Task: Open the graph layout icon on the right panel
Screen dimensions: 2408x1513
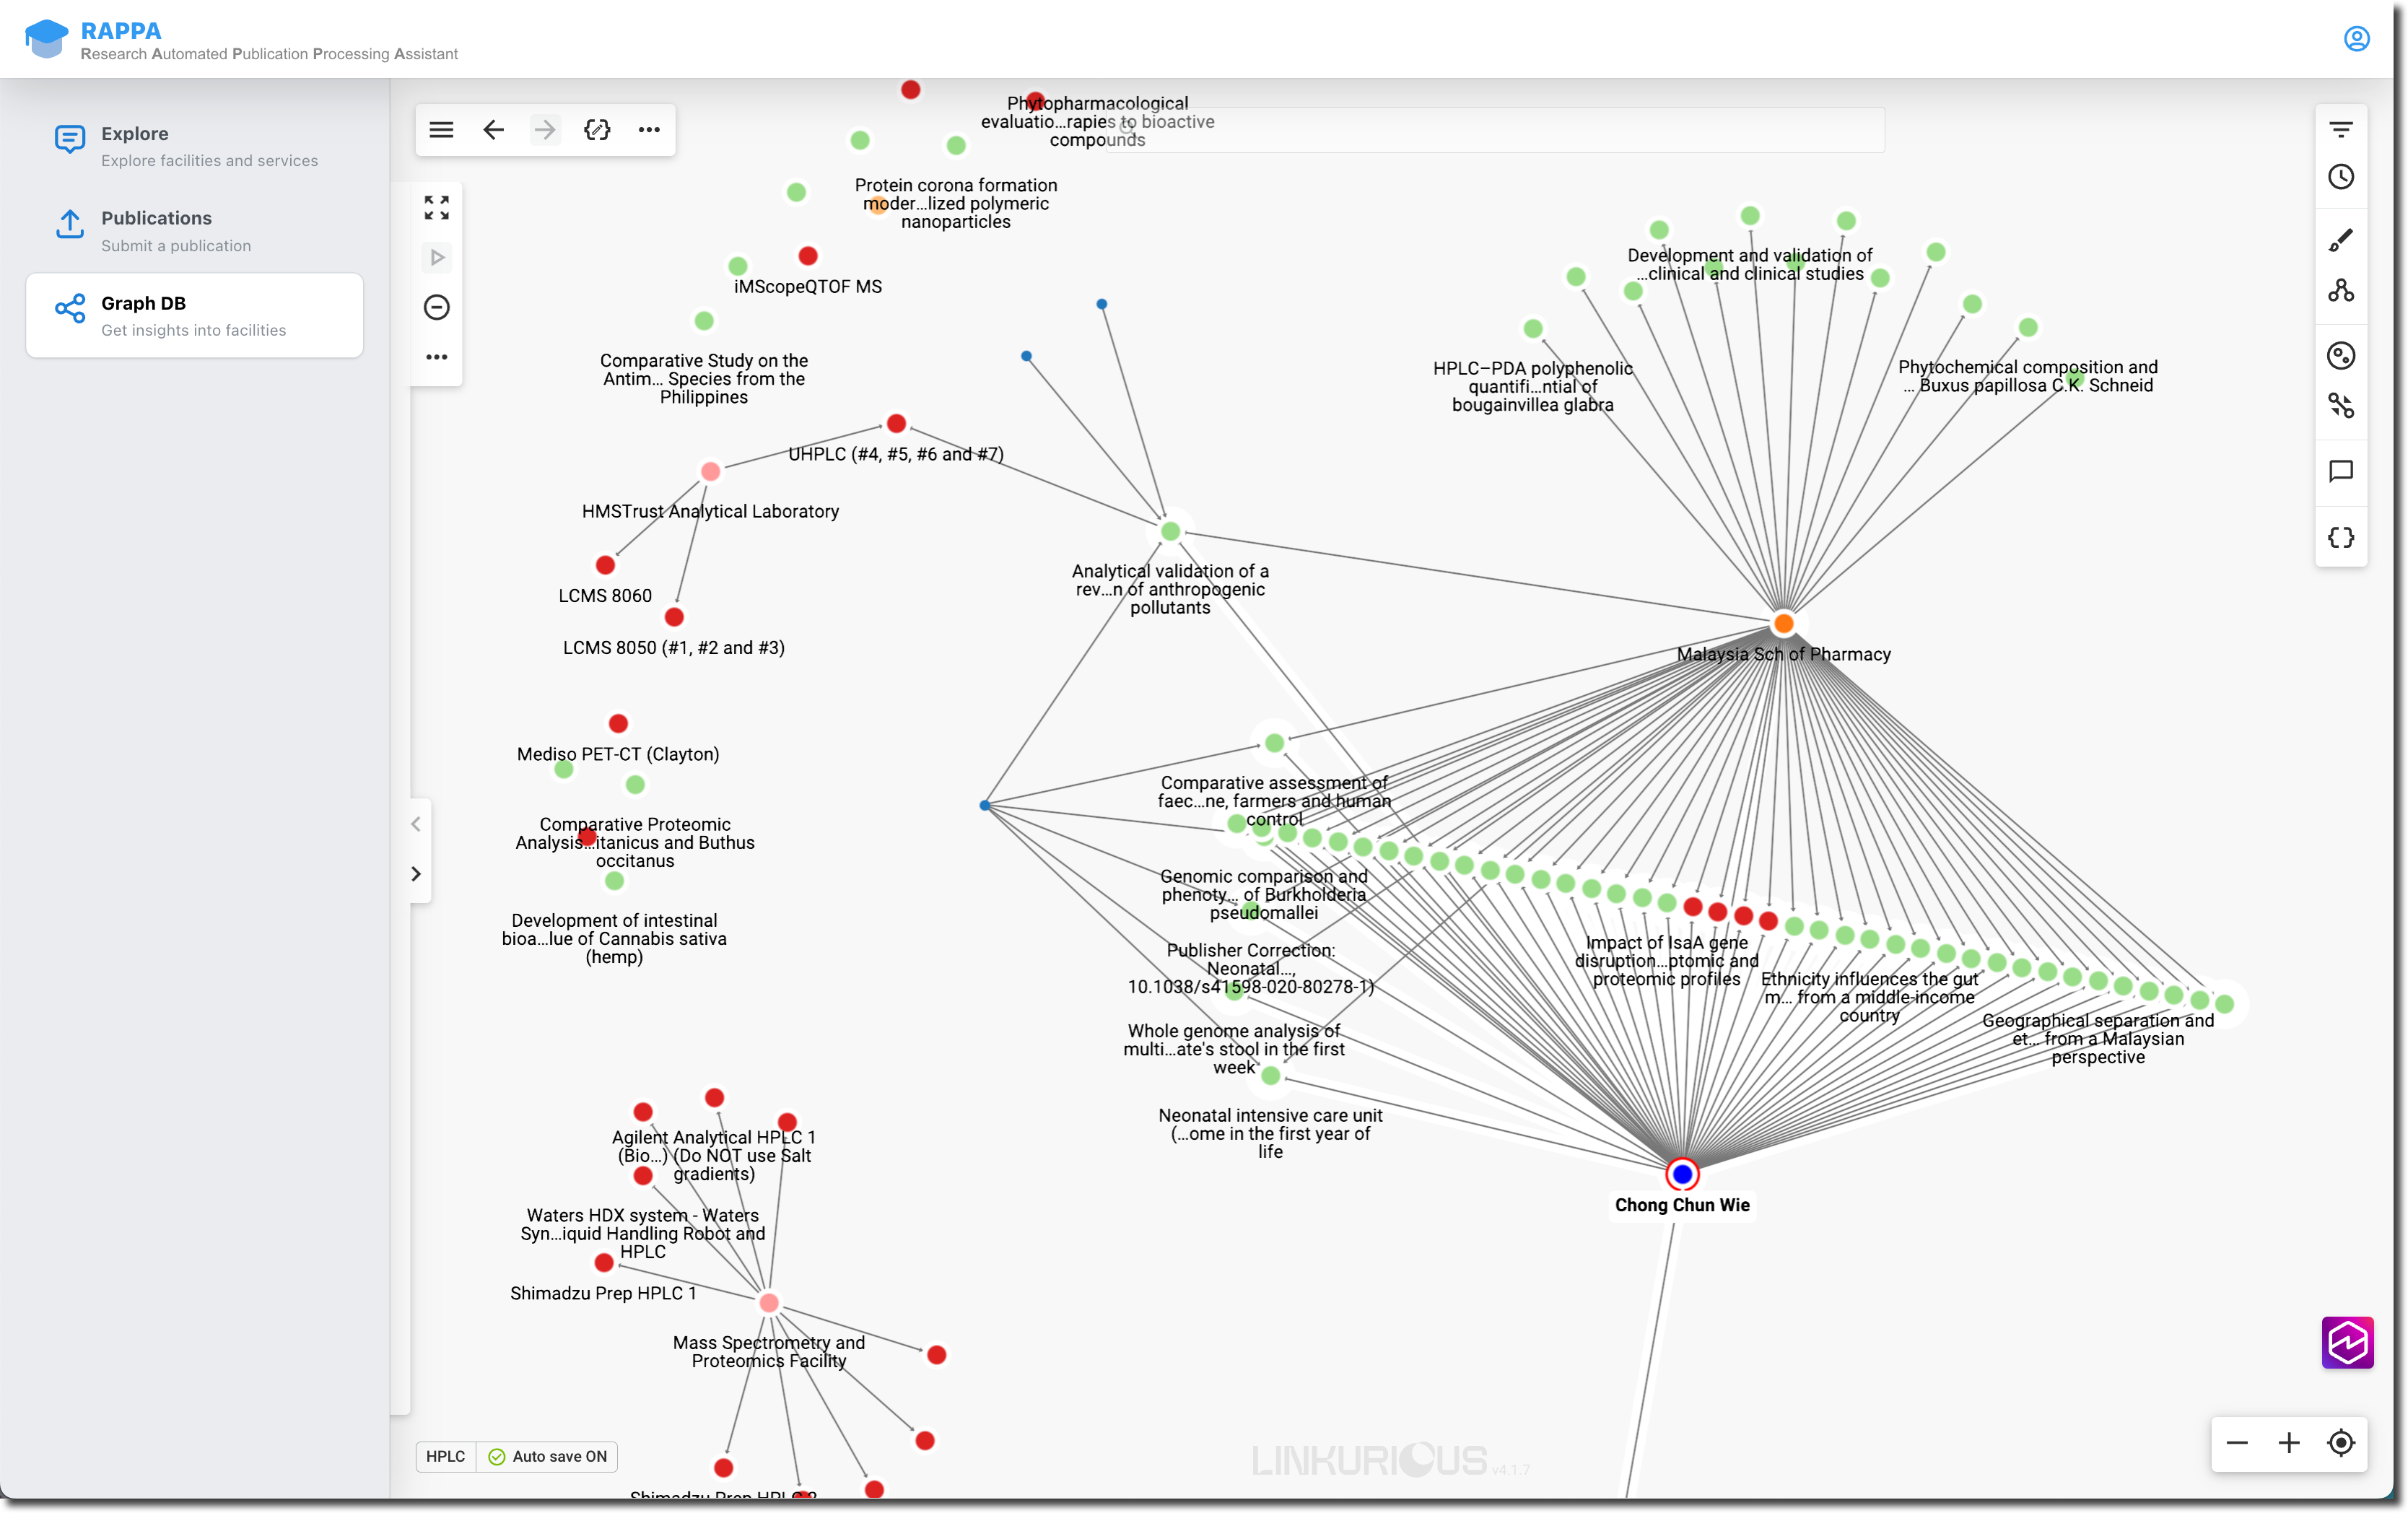Action: (2341, 291)
